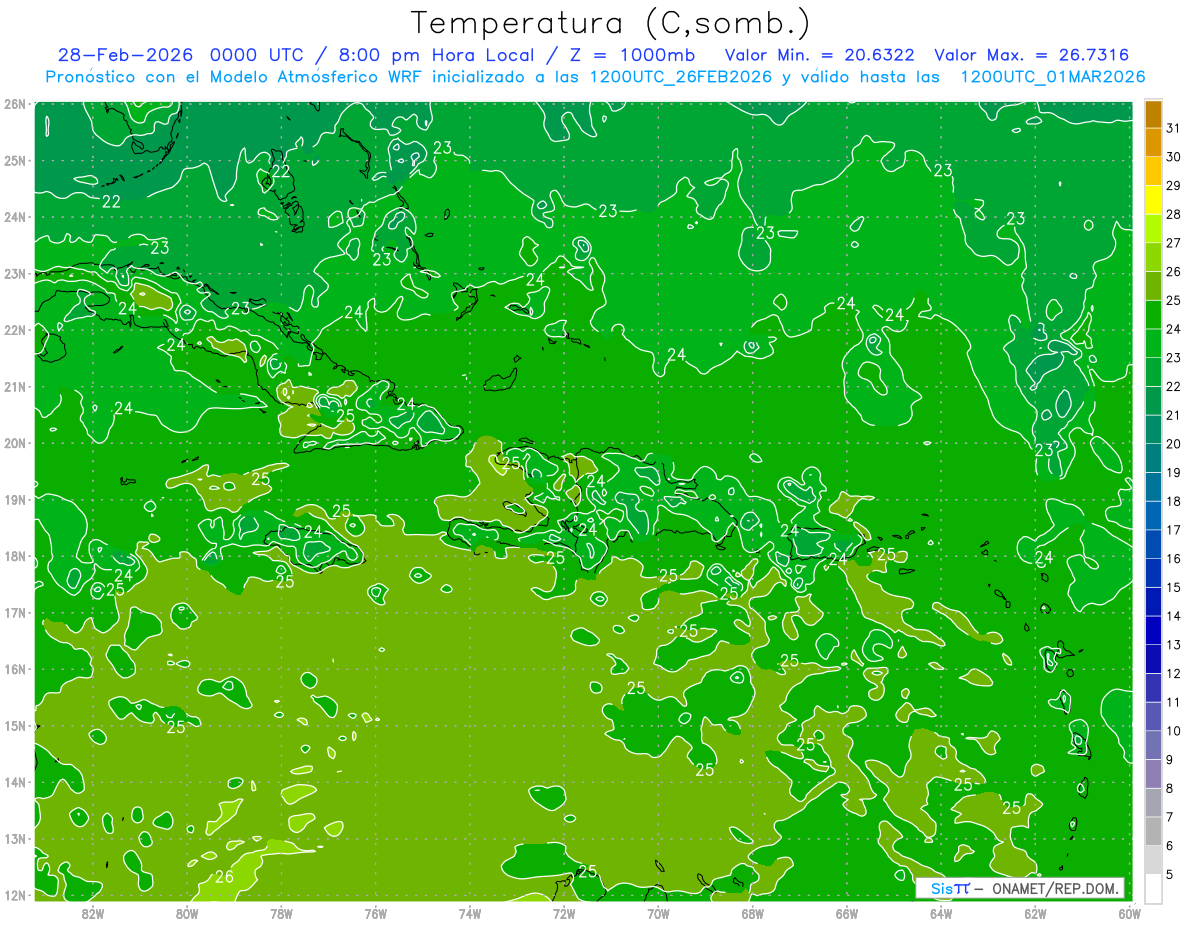
Task: Pick the dark orange swatch atop the colorbar
Action: tap(1153, 114)
